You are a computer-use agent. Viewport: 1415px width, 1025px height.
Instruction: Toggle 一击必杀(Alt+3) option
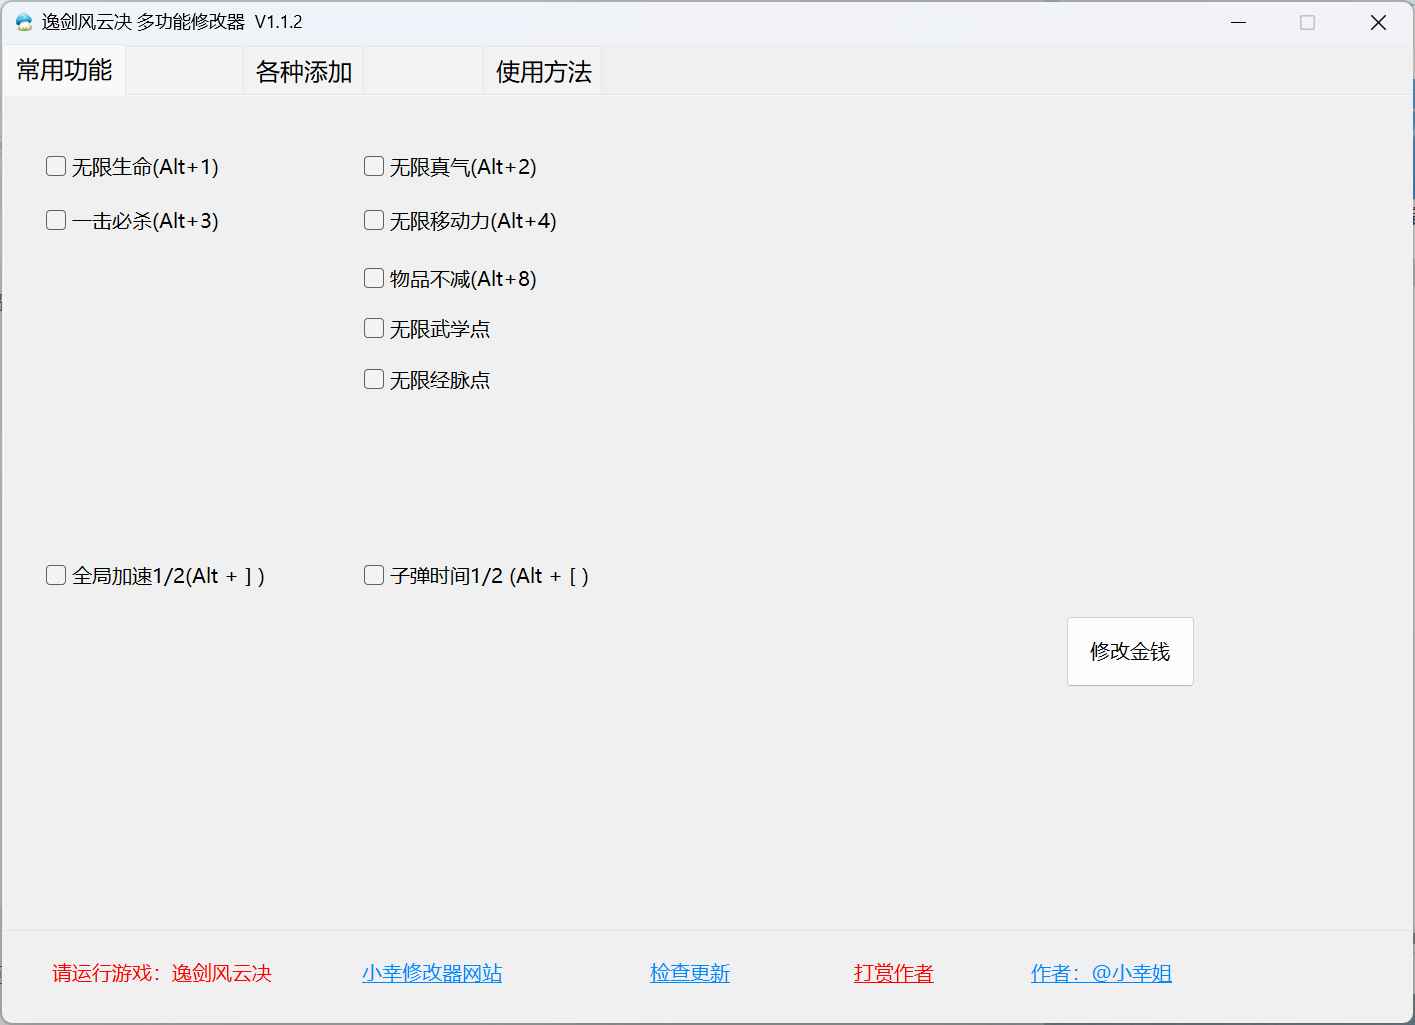coord(56,220)
